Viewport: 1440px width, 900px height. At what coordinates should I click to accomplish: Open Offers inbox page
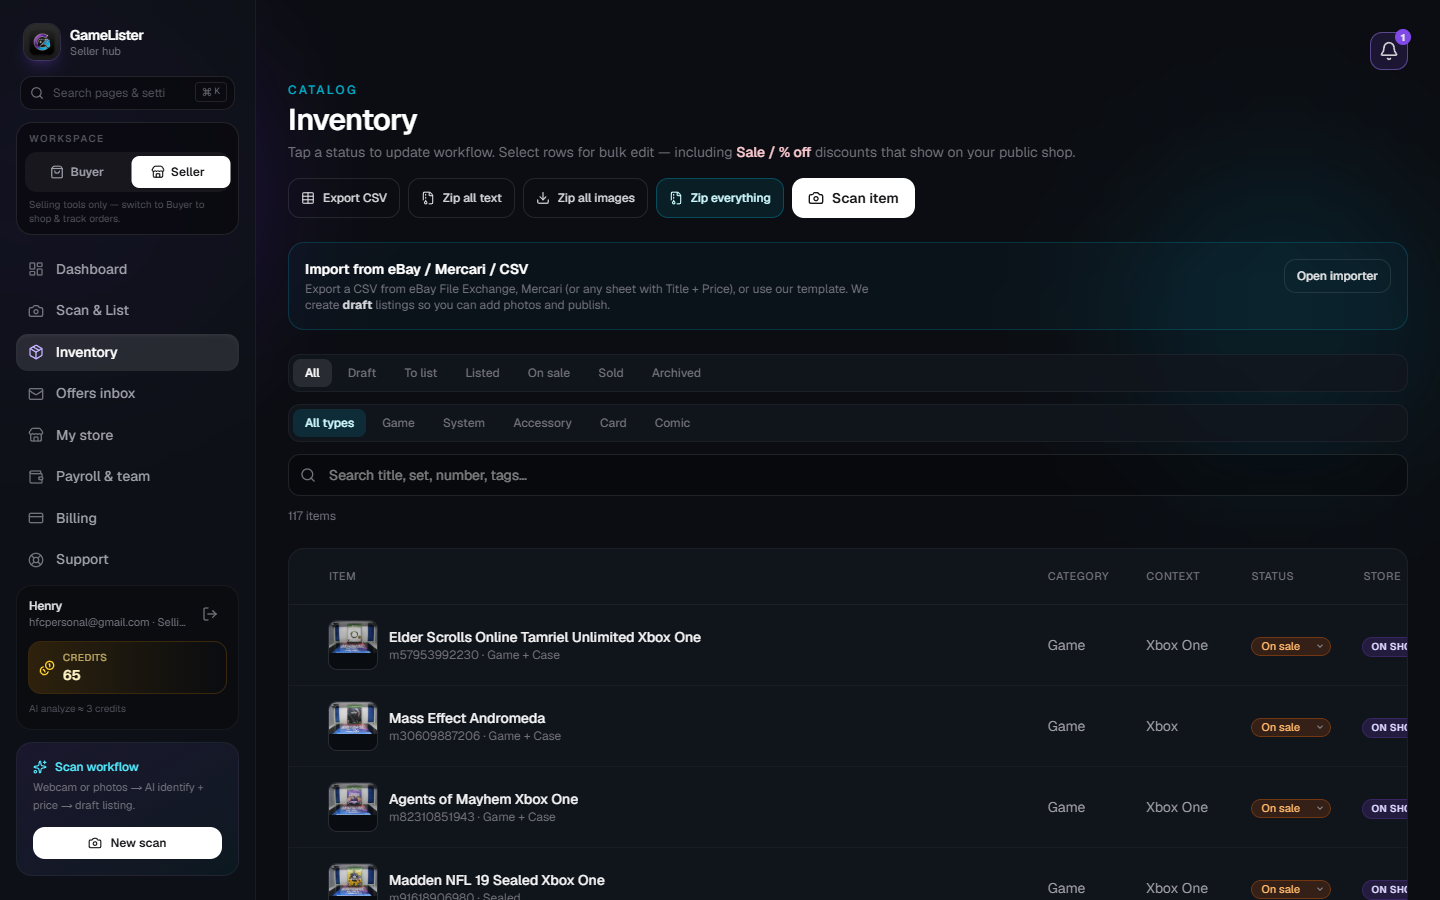pyautogui.click(x=127, y=394)
